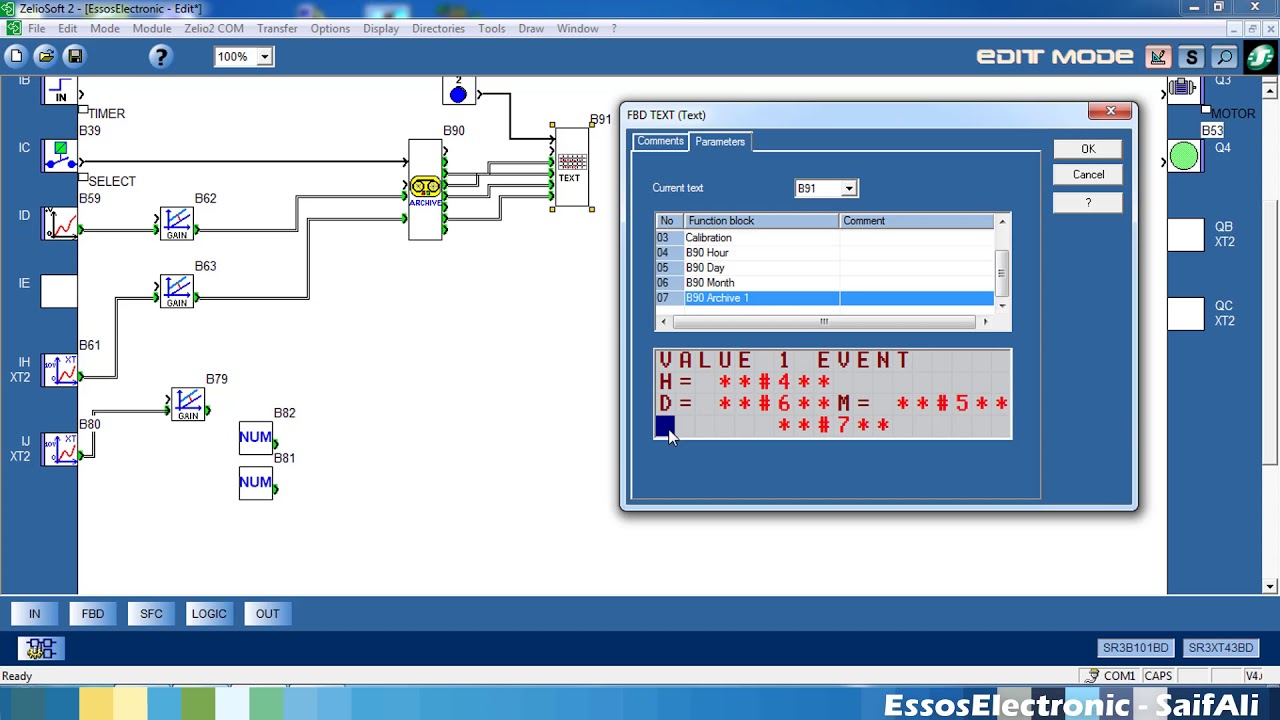Viewport: 1280px width, 720px height.
Task: Click the function list horizontal scrollbar
Action: tap(823, 322)
